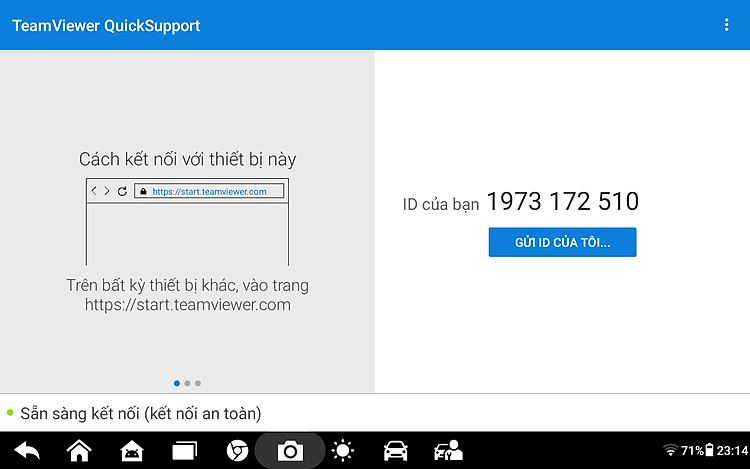Show recent apps overview
The image size is (750, 469).
185,451
